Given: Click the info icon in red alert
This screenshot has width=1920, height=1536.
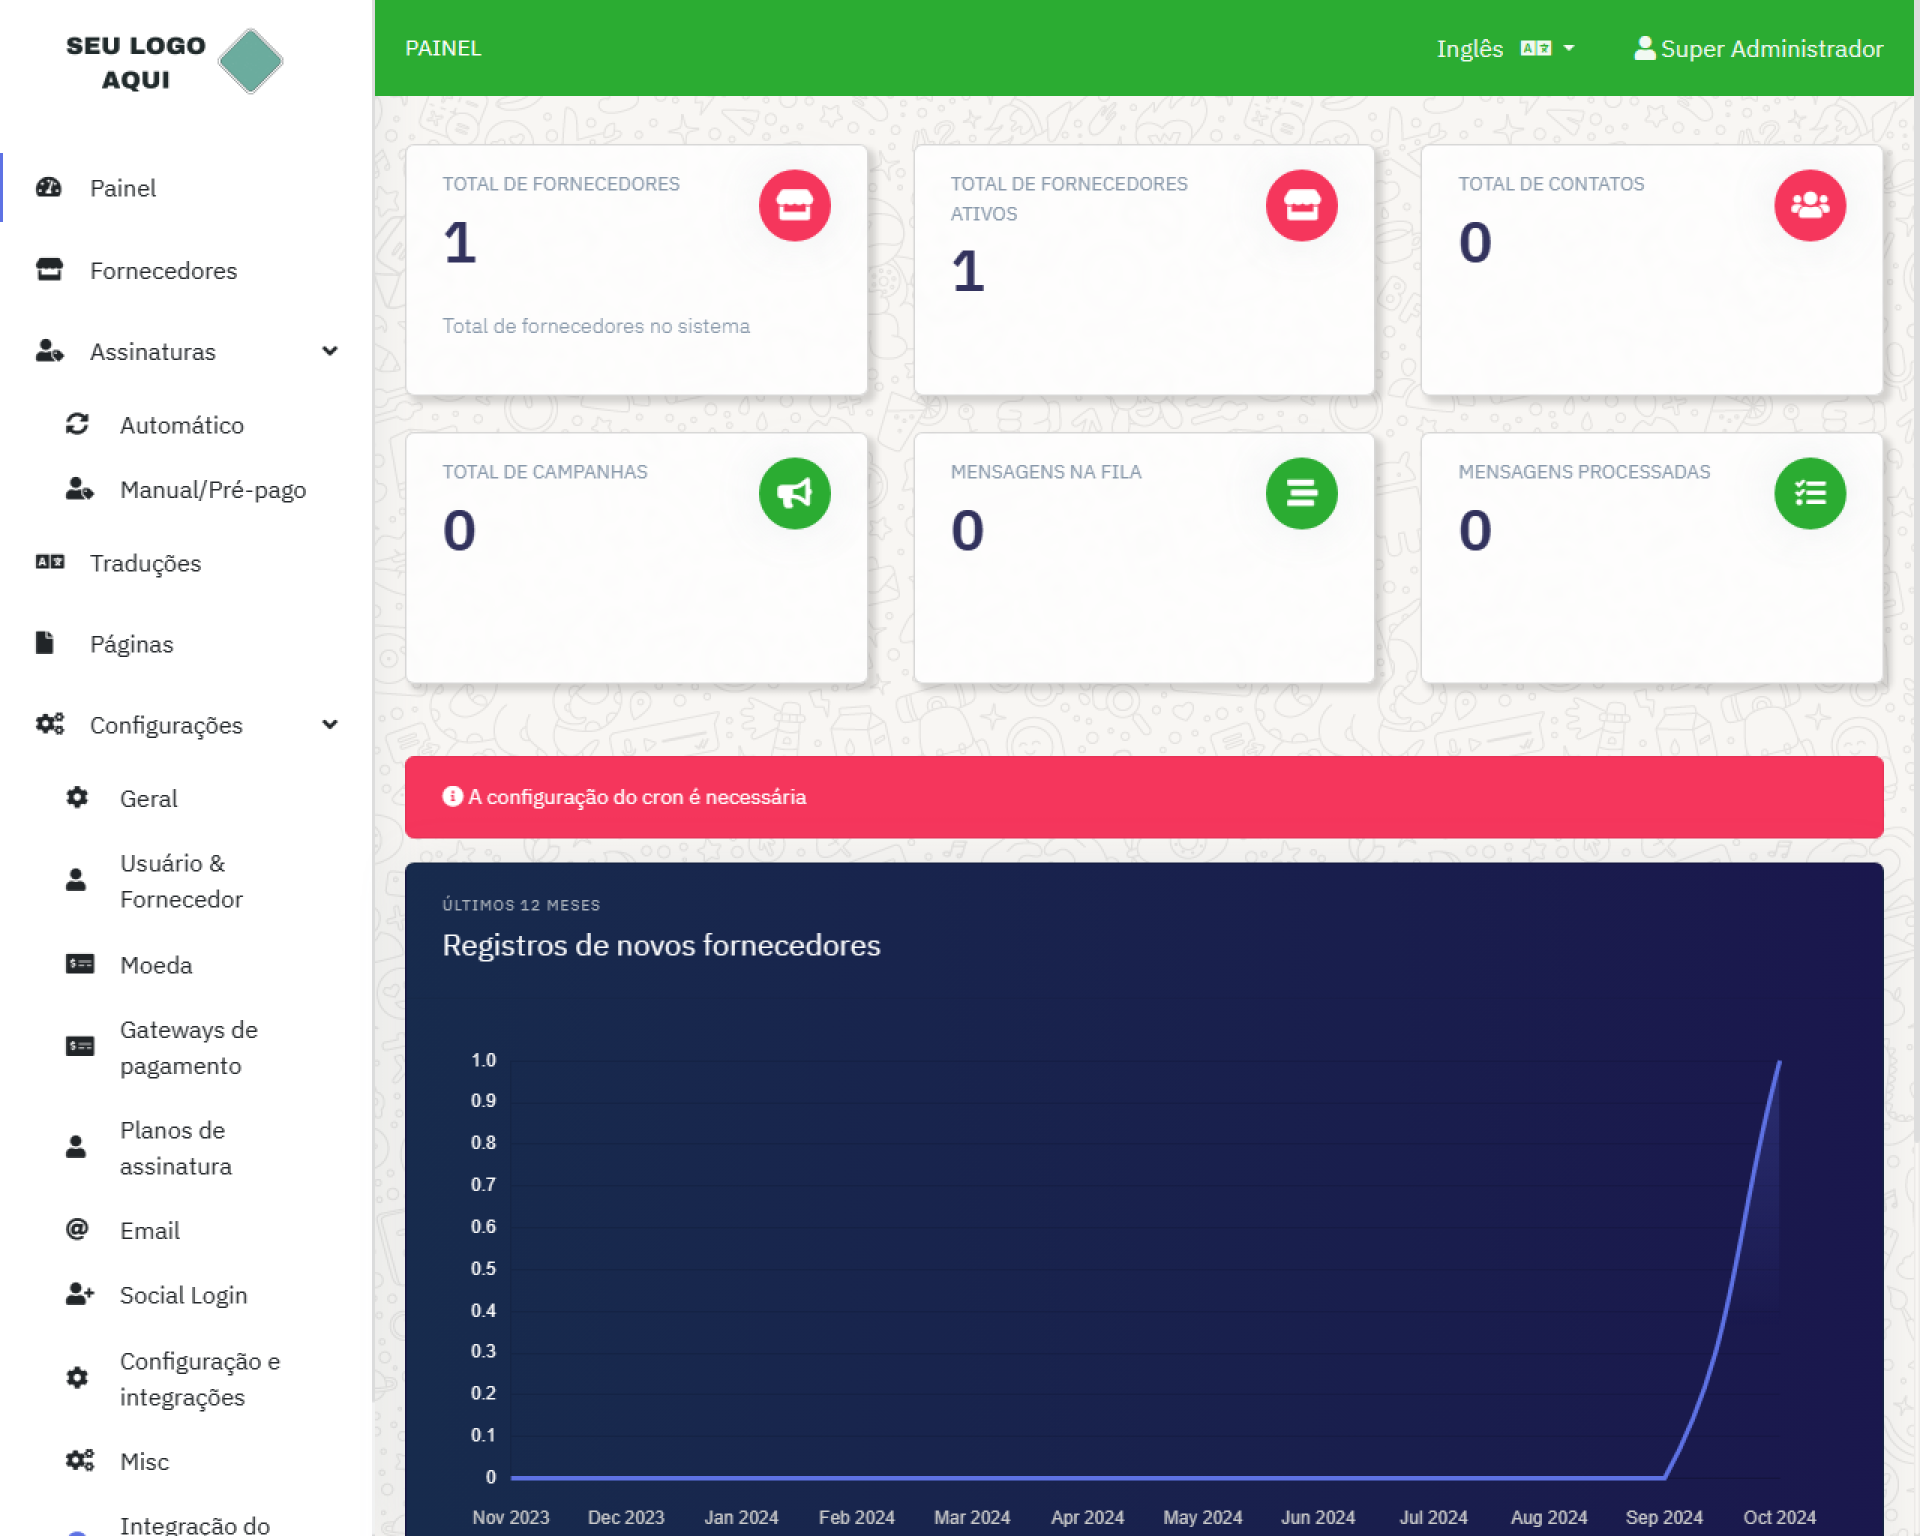Looking at the screenshot, I should coord(452,796).
